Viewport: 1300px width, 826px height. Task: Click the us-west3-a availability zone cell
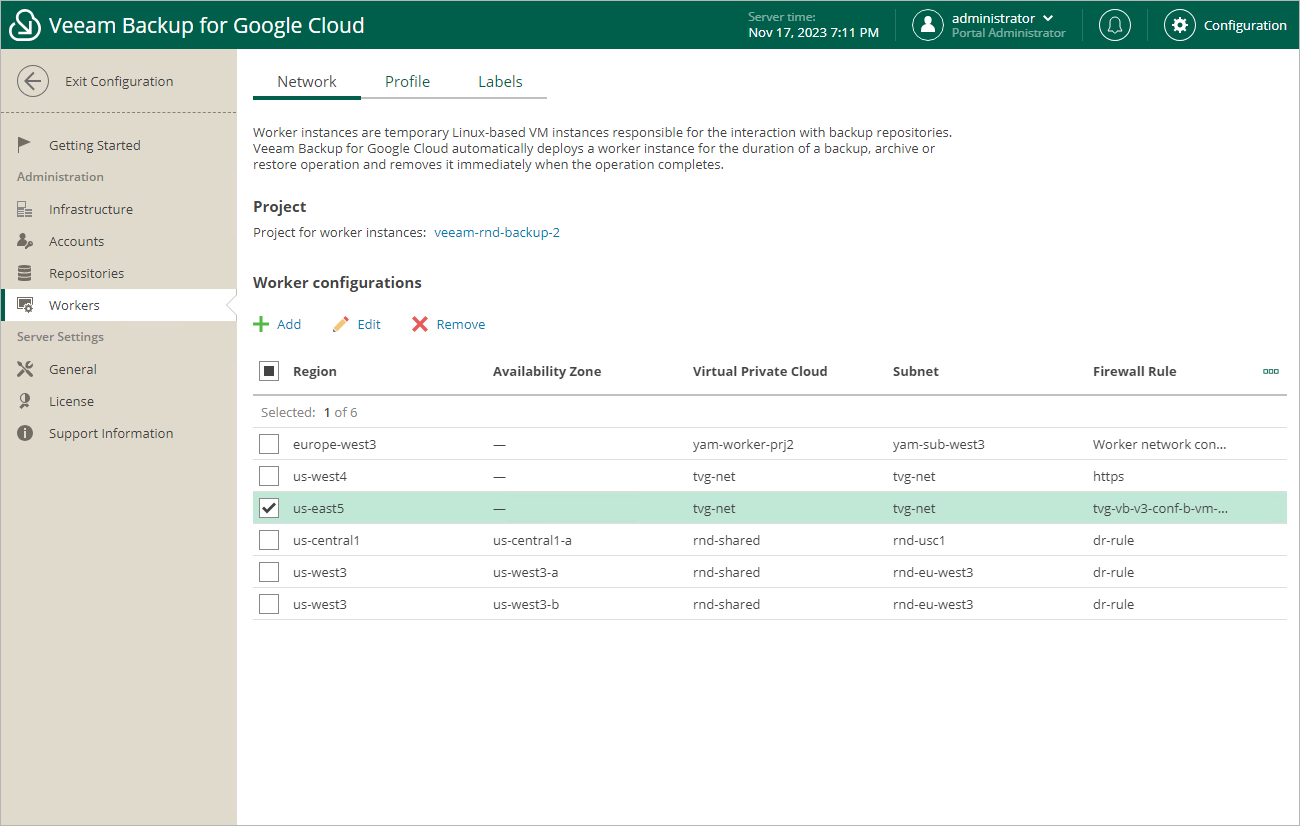click(526, 572)
